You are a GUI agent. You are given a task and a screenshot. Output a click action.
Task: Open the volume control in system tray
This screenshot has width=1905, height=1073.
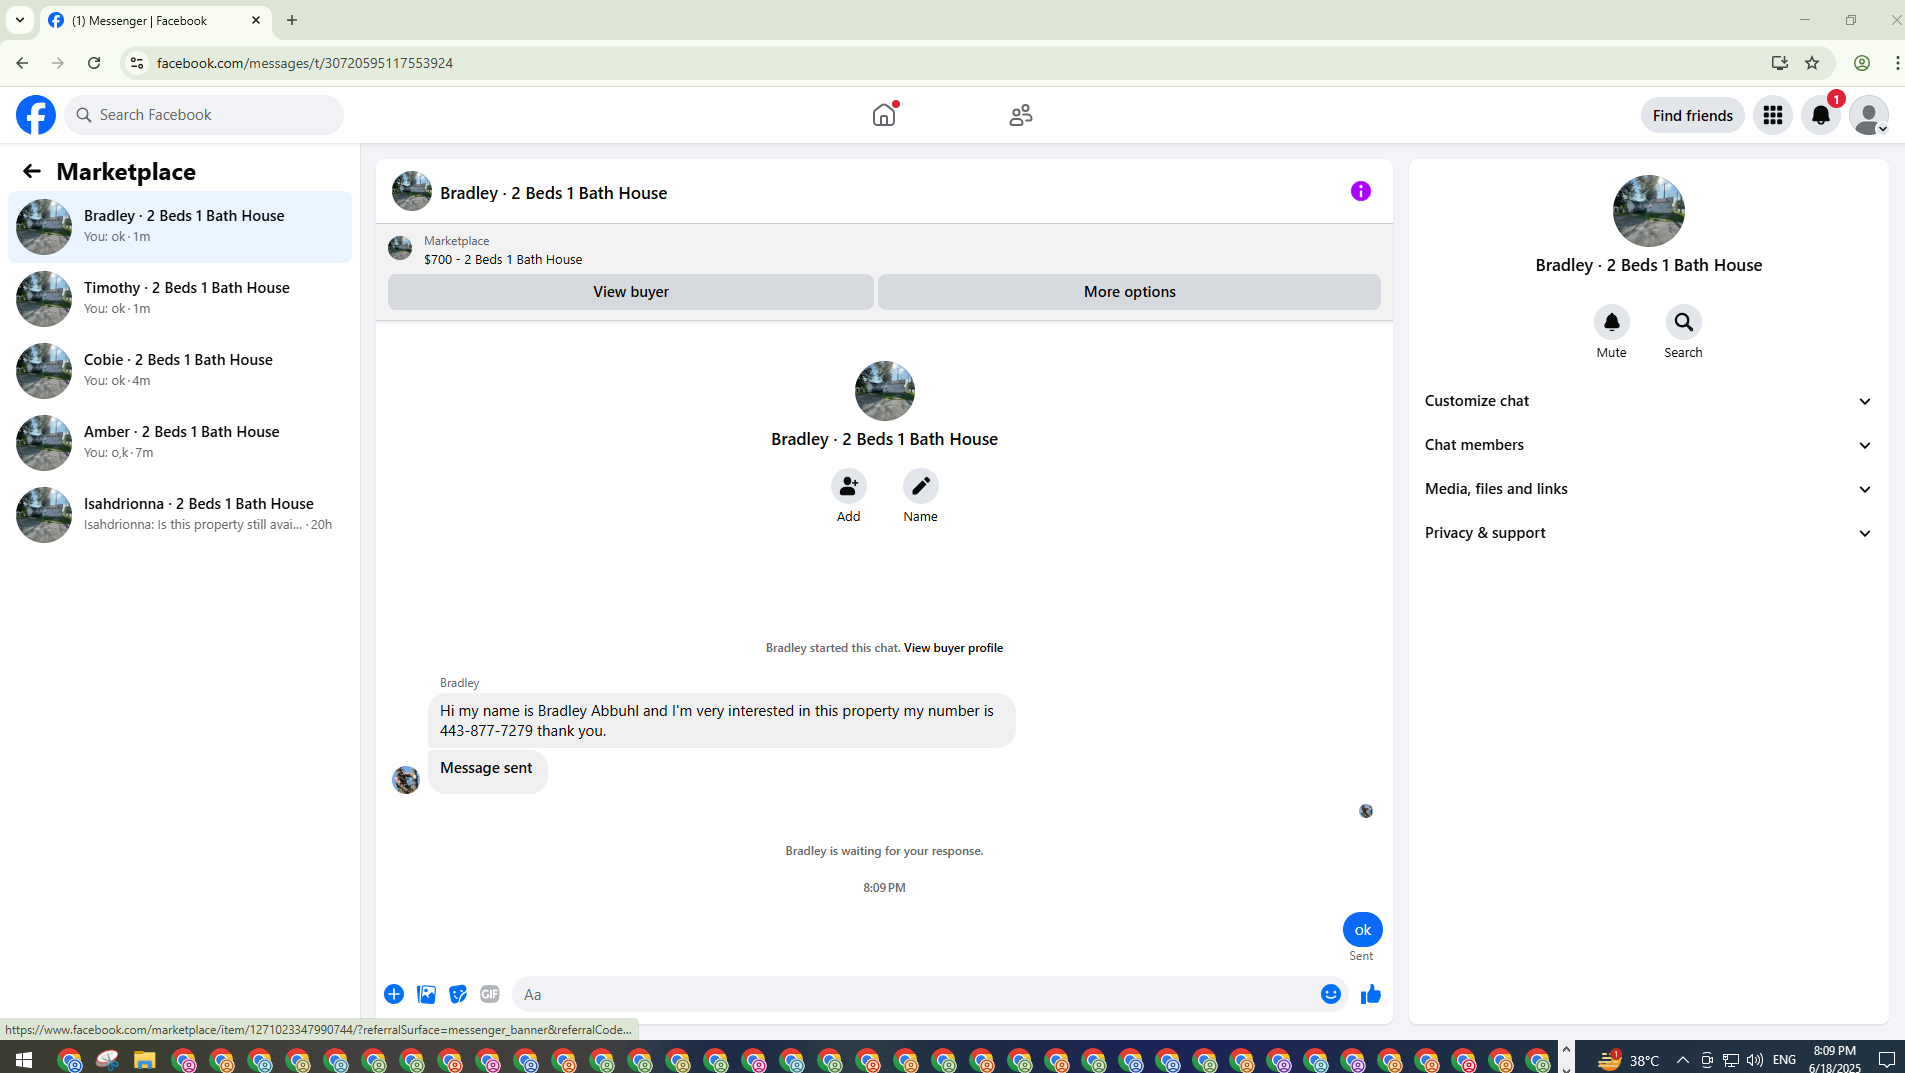click(1755, 1060)
